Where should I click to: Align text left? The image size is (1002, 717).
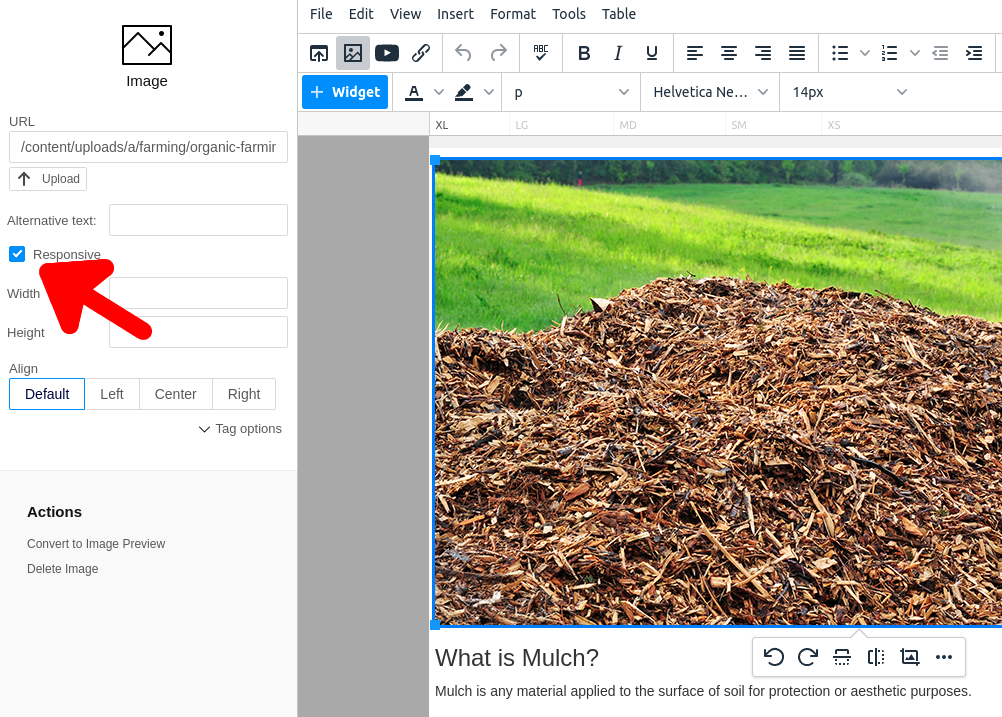click(695, 53)
